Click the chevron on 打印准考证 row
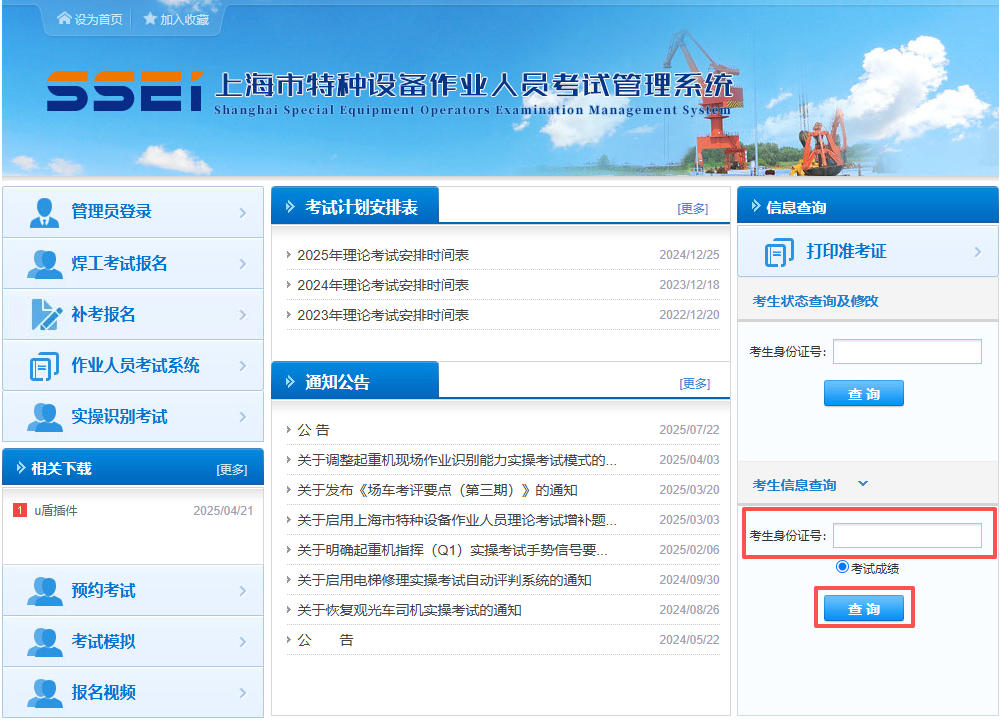Image resolution: width=1001 pixels, height=722 pixels. [977, 252]
